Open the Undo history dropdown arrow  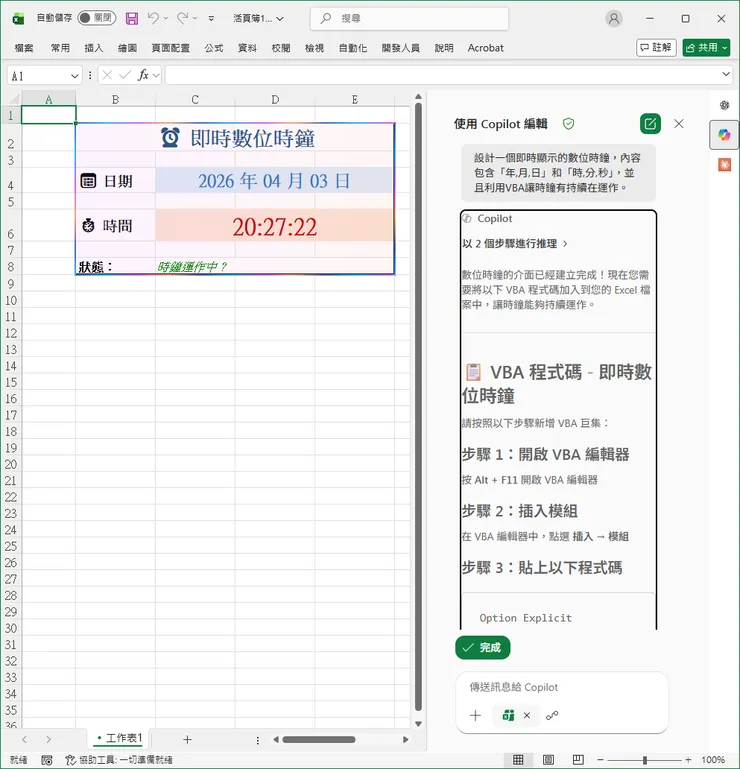pos(166,19)
